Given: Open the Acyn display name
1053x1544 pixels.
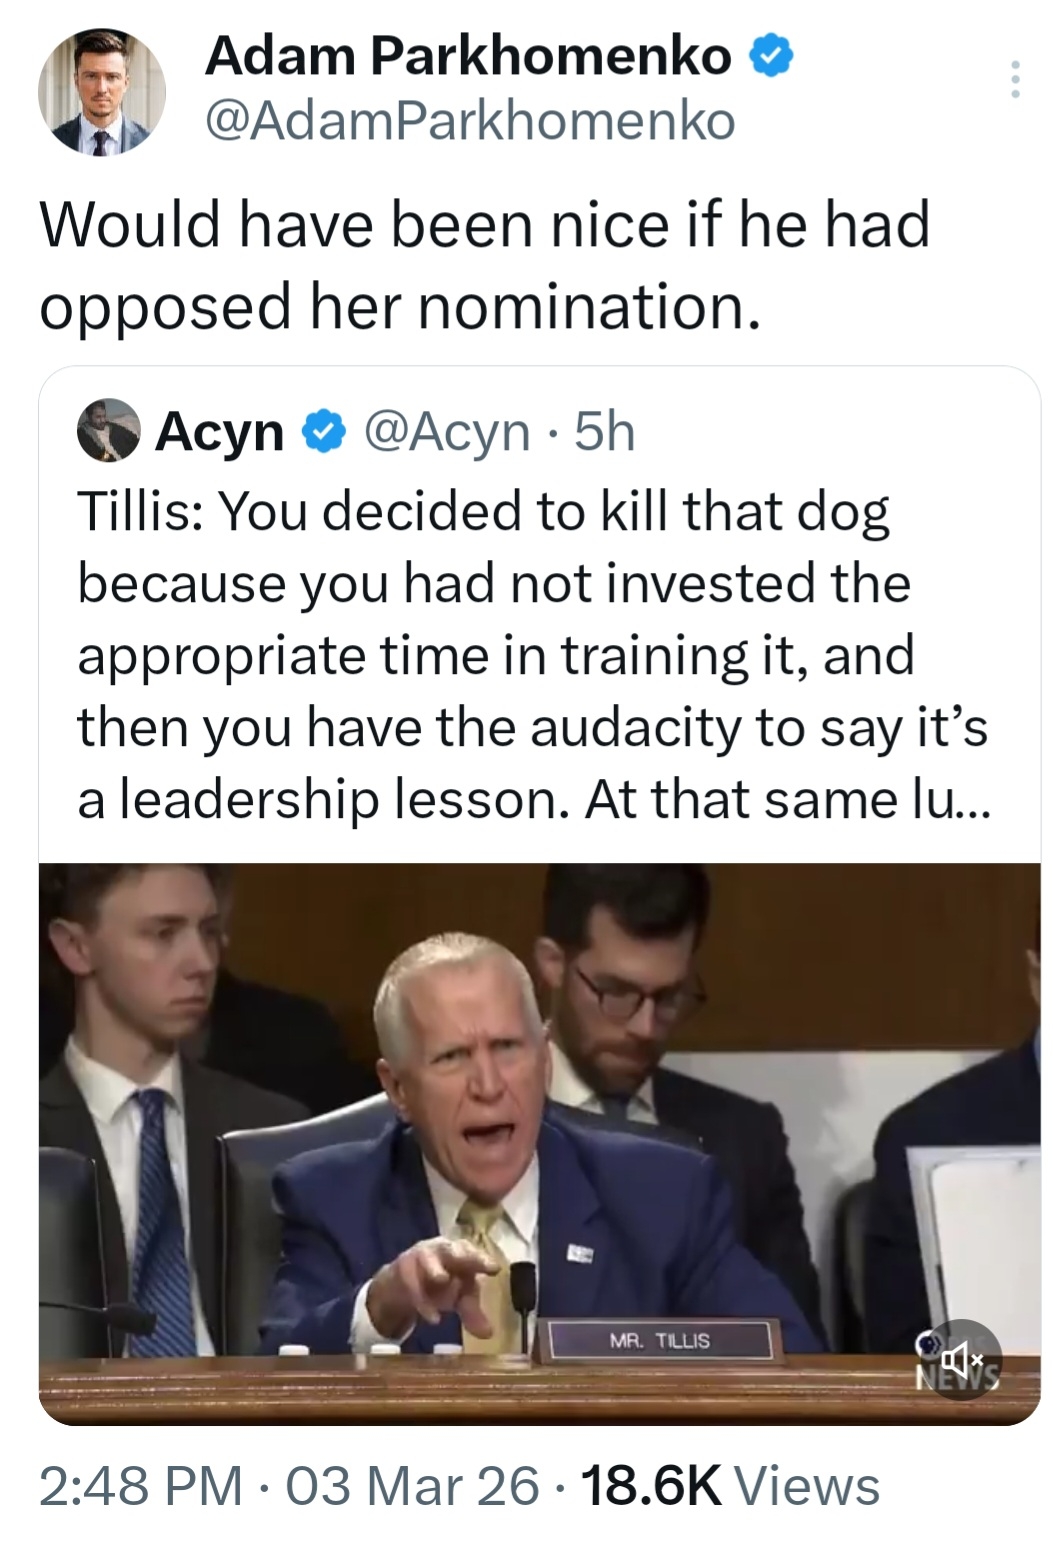Looking at the screenshot, I should click(219, 432).
